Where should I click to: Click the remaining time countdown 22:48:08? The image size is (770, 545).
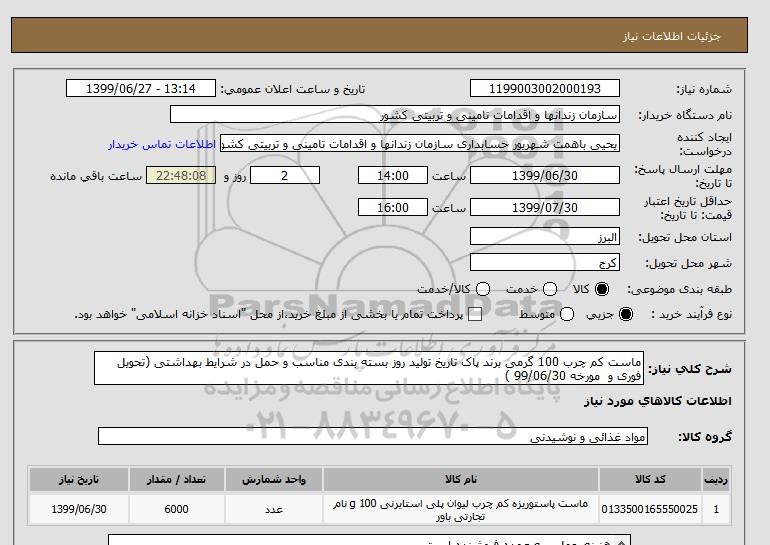click(181, 176)
